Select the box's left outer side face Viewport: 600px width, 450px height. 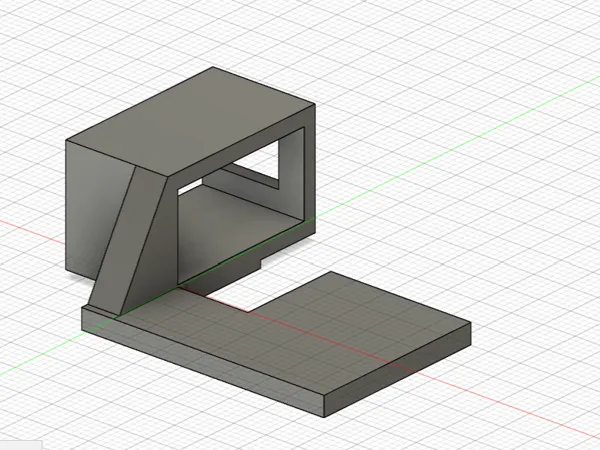pos(90,207)
